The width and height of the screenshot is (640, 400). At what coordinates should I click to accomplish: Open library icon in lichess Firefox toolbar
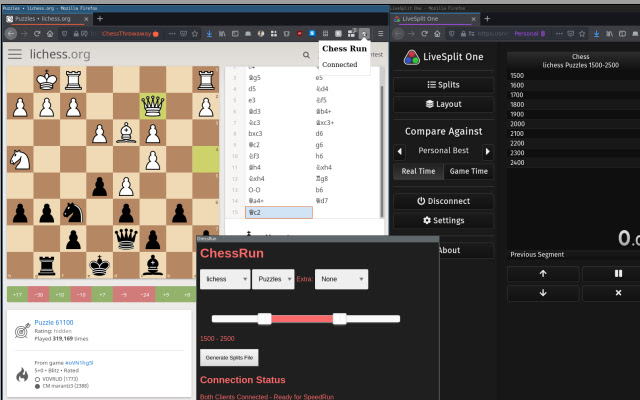pyautogui.click(x=222, y=34)
